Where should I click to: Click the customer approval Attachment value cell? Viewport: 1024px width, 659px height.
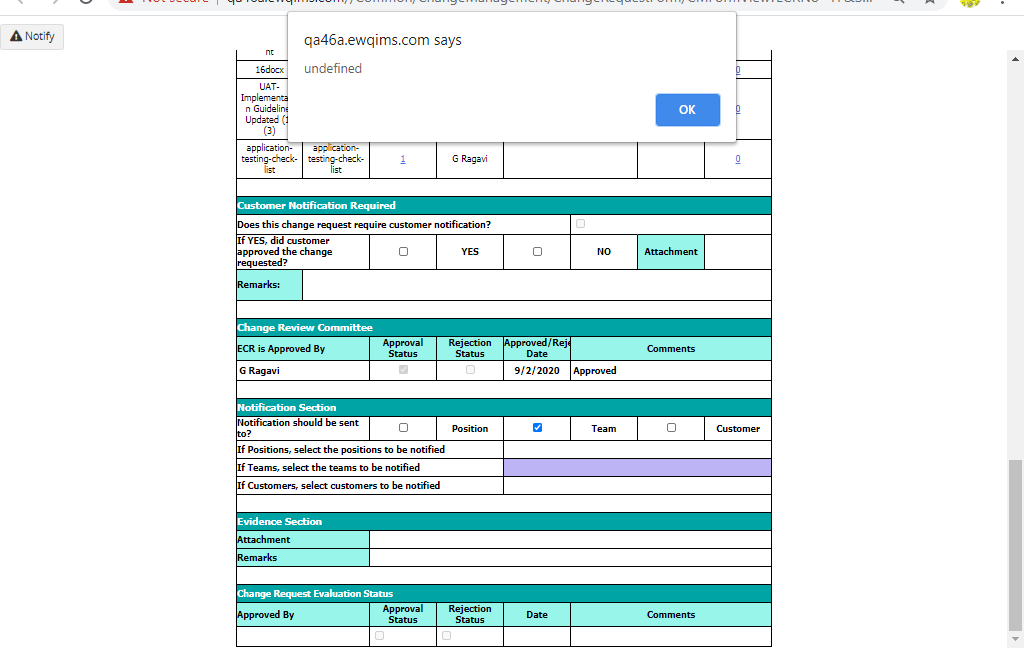coord(738,252)
